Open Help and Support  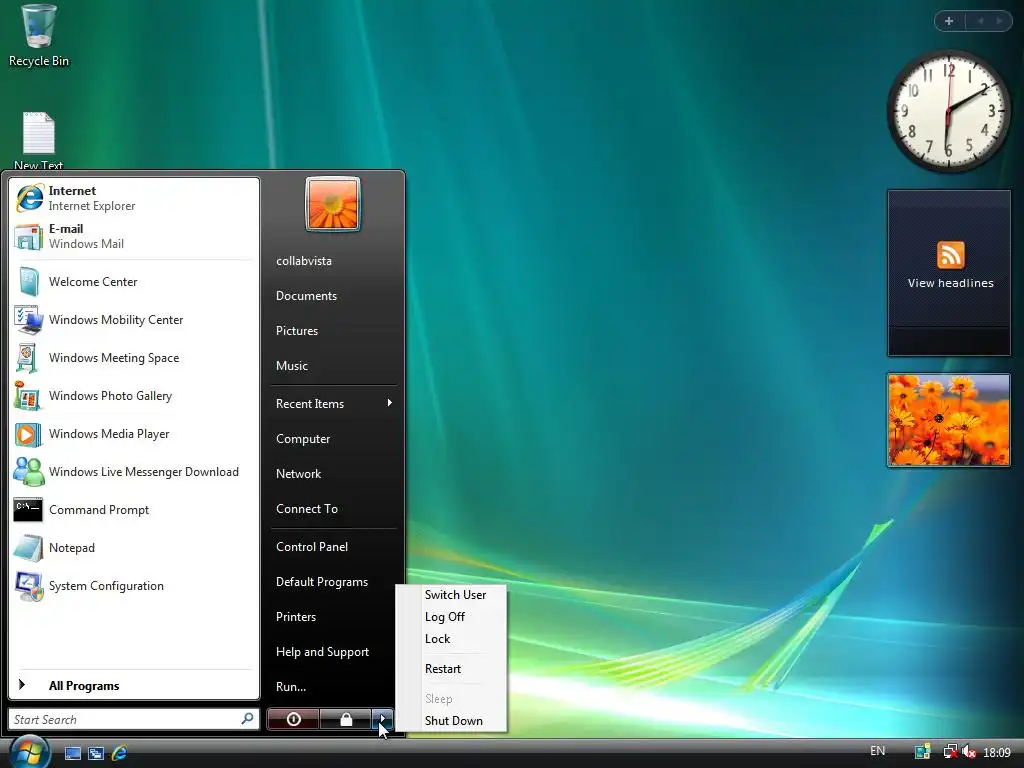332,652
